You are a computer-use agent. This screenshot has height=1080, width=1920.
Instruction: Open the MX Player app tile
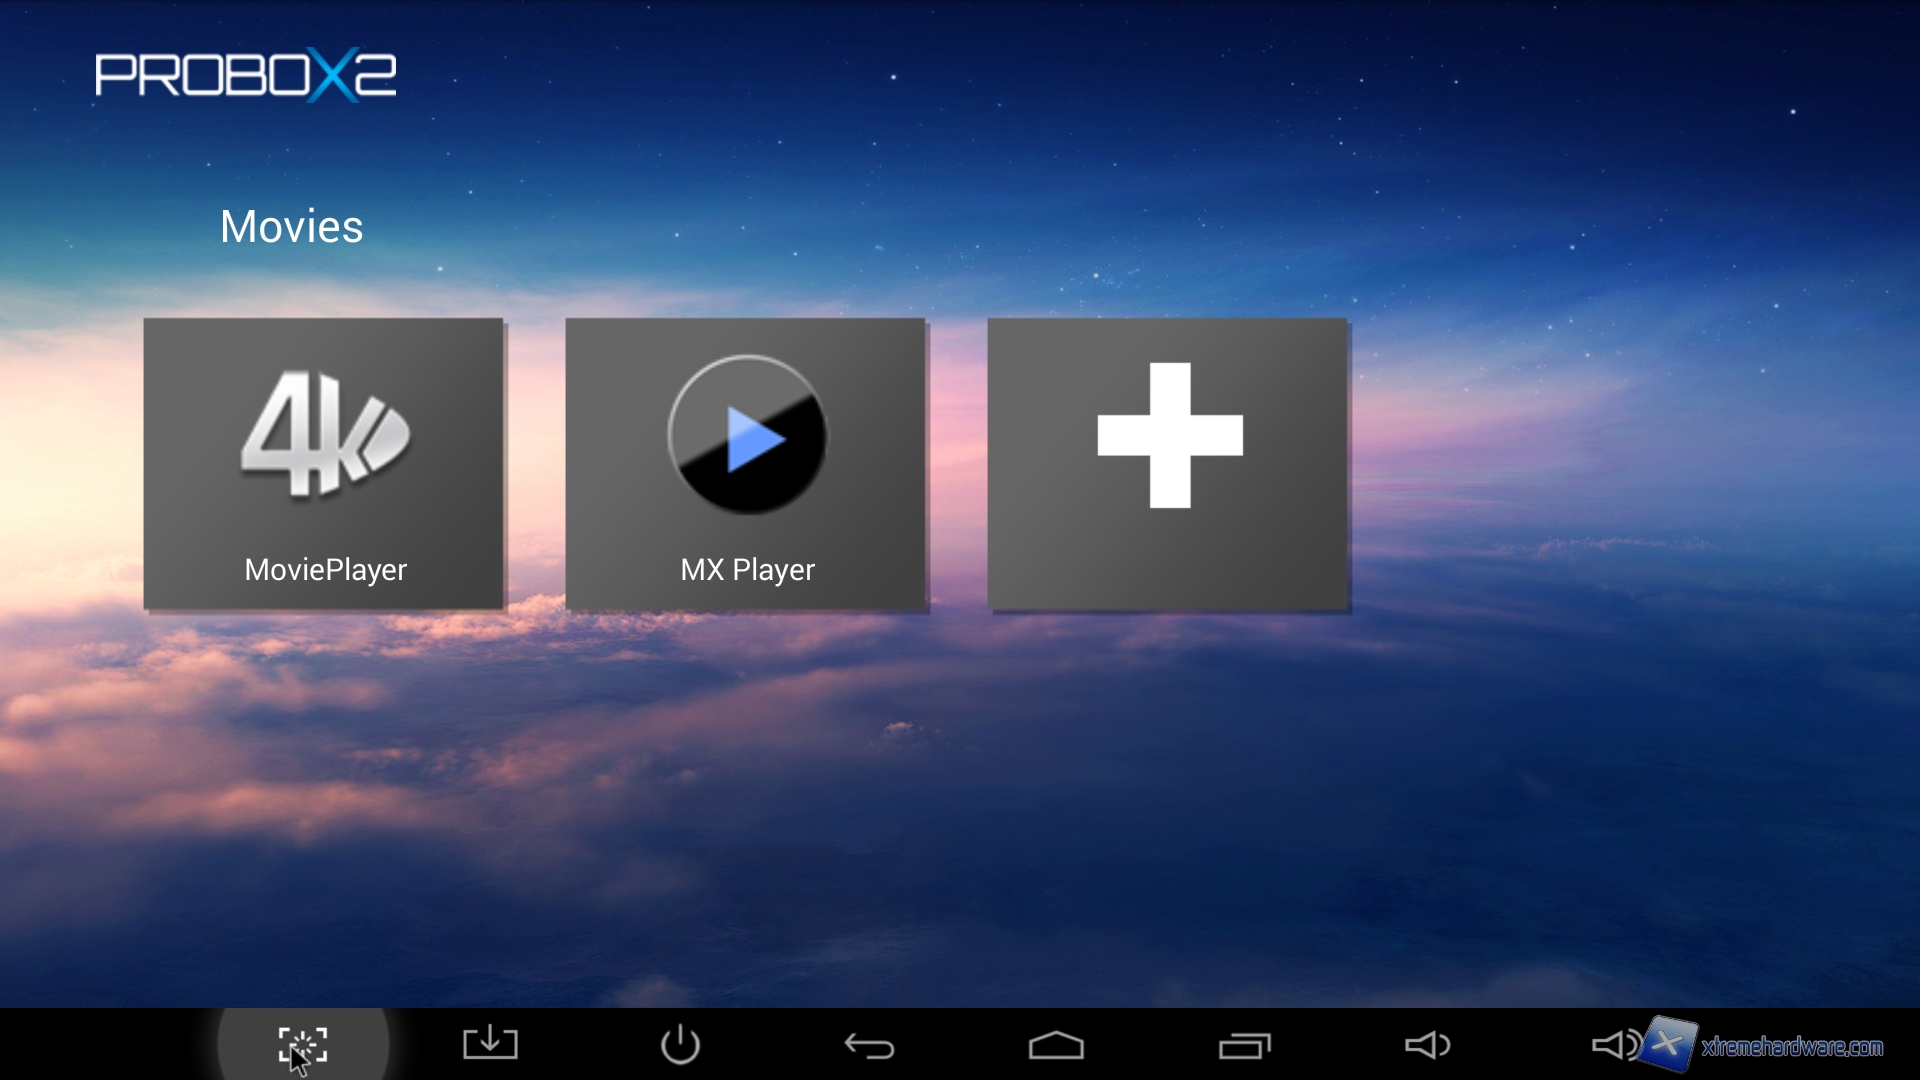(745, 463)
